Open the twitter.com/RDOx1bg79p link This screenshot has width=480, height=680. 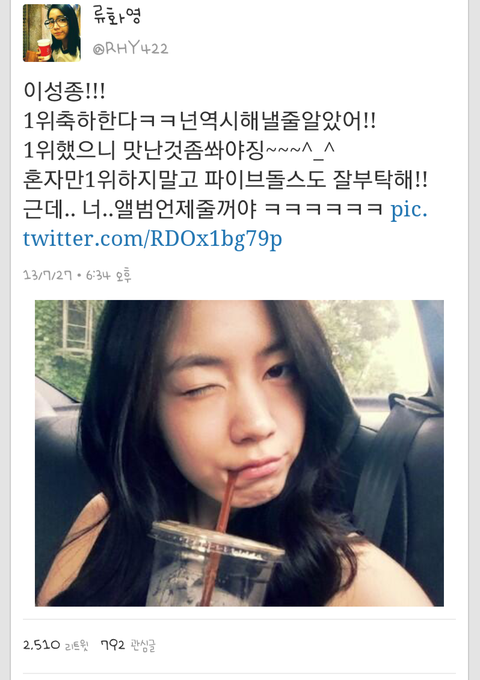tap(153, 239)
